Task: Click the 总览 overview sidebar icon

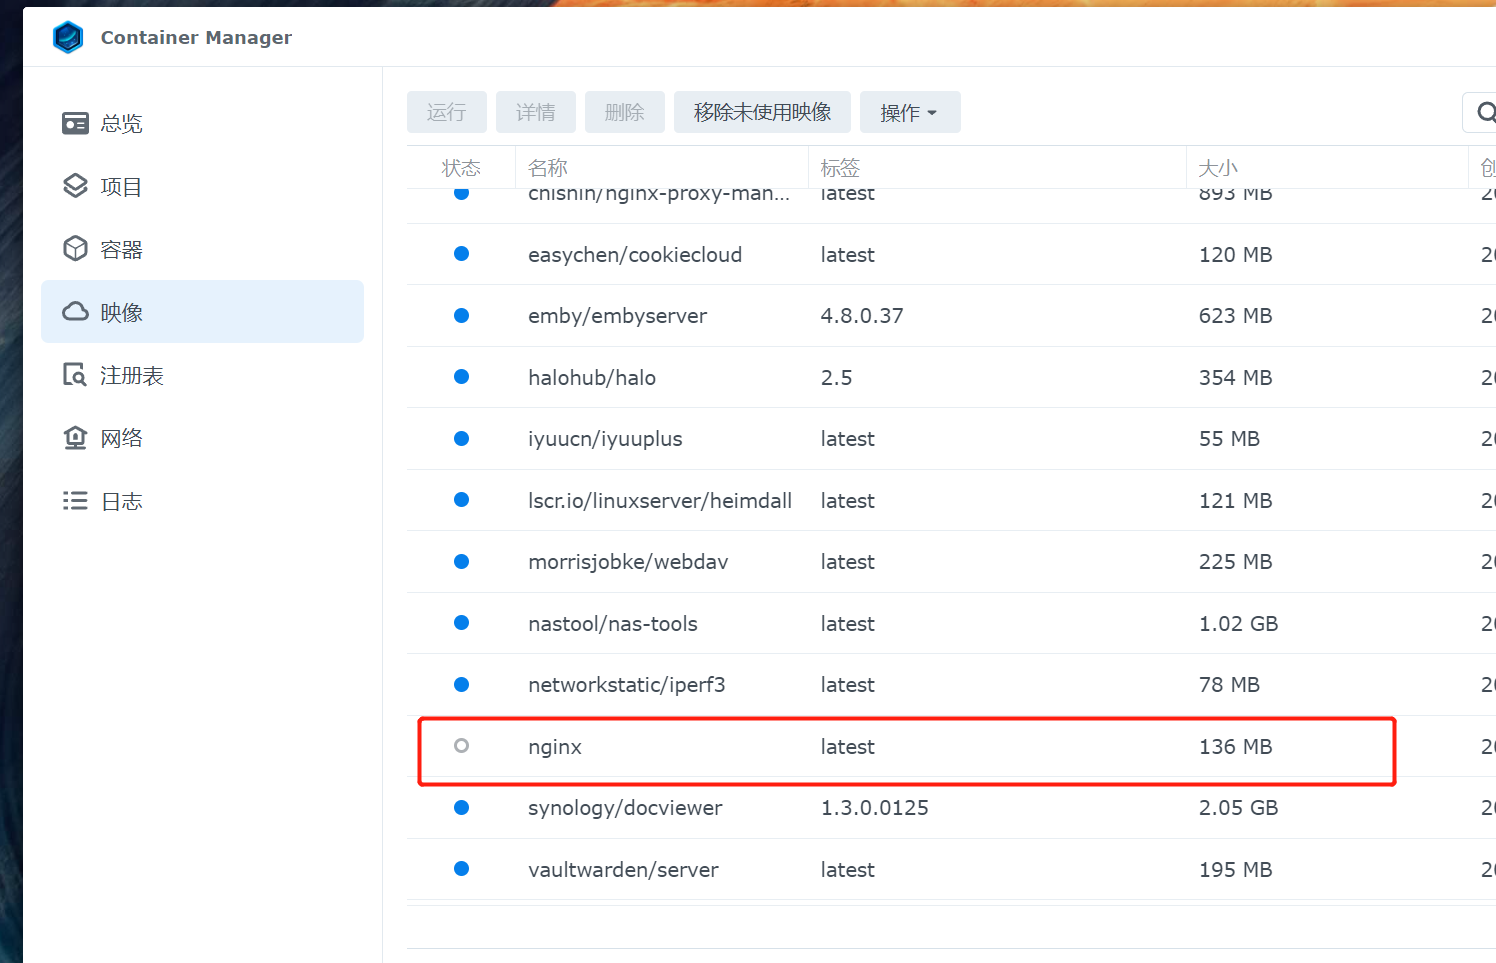Action: pyautogui.click(x=75, y=123)
